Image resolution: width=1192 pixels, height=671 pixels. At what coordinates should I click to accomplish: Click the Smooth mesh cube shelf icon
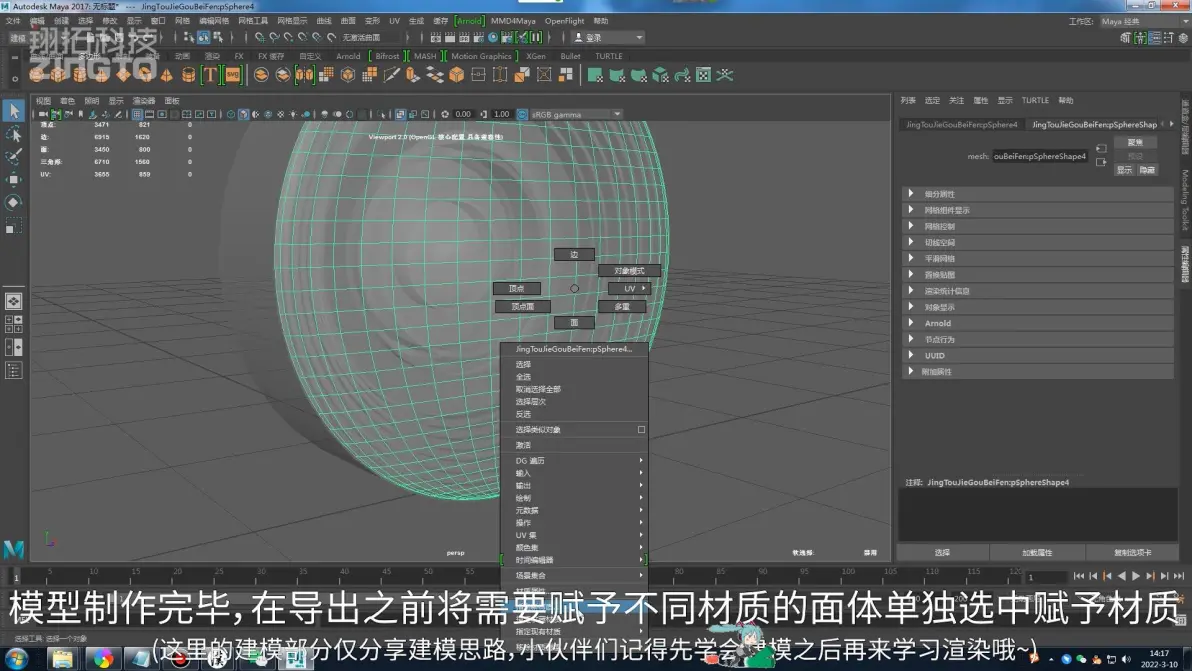[x=347, y=74]
